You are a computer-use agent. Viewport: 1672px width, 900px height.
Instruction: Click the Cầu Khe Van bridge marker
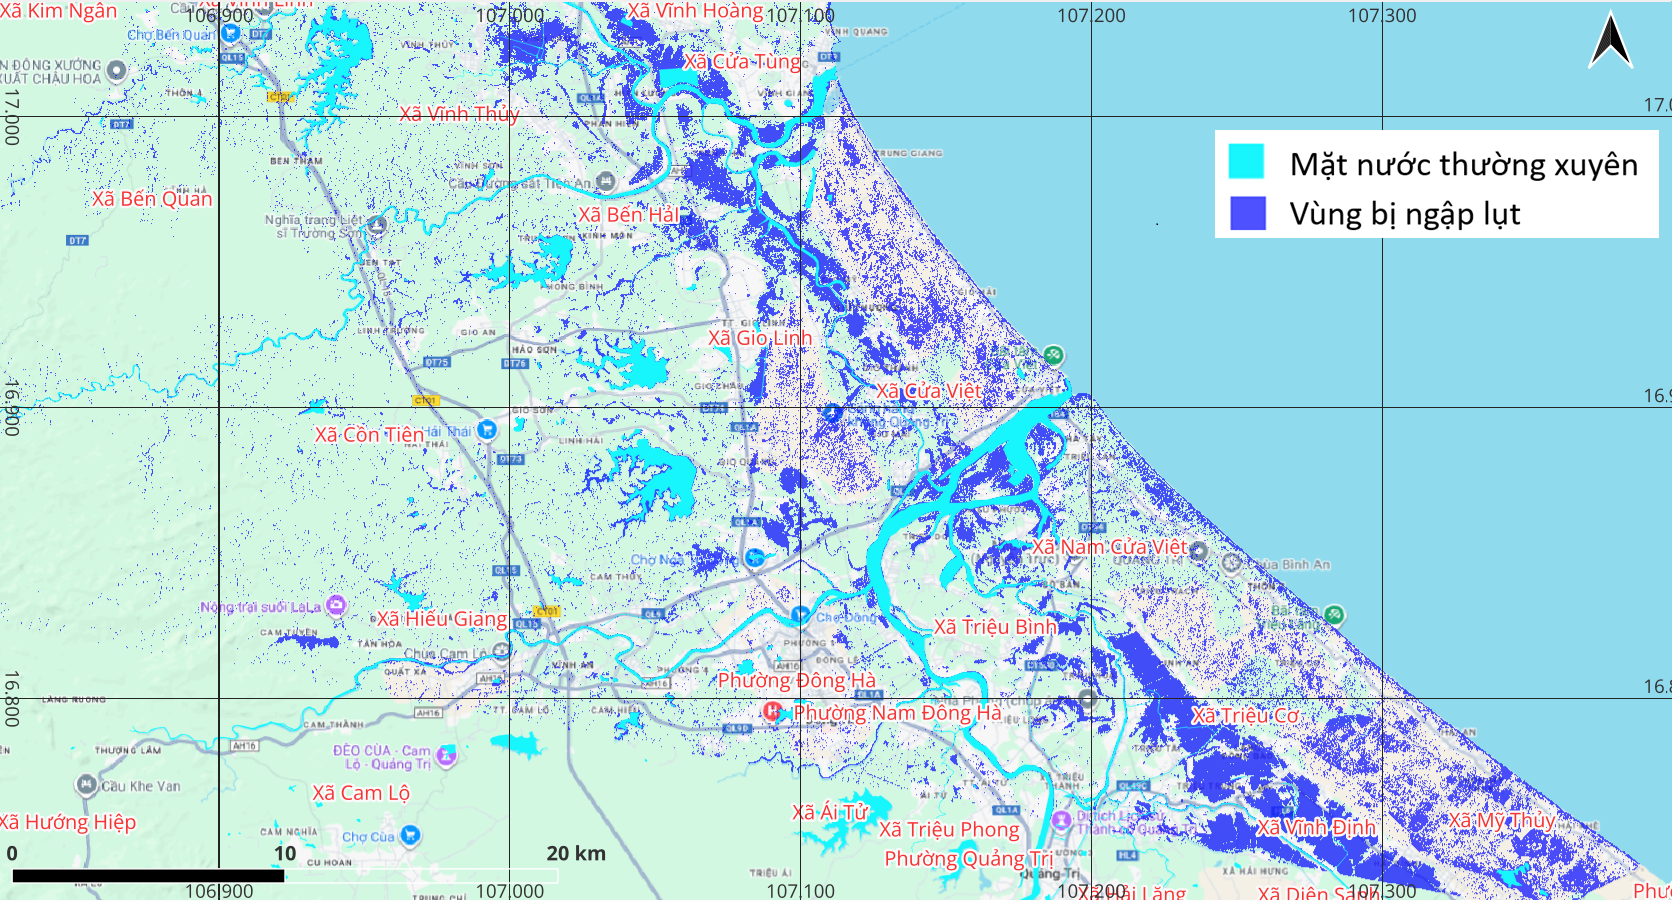[86, 785]
